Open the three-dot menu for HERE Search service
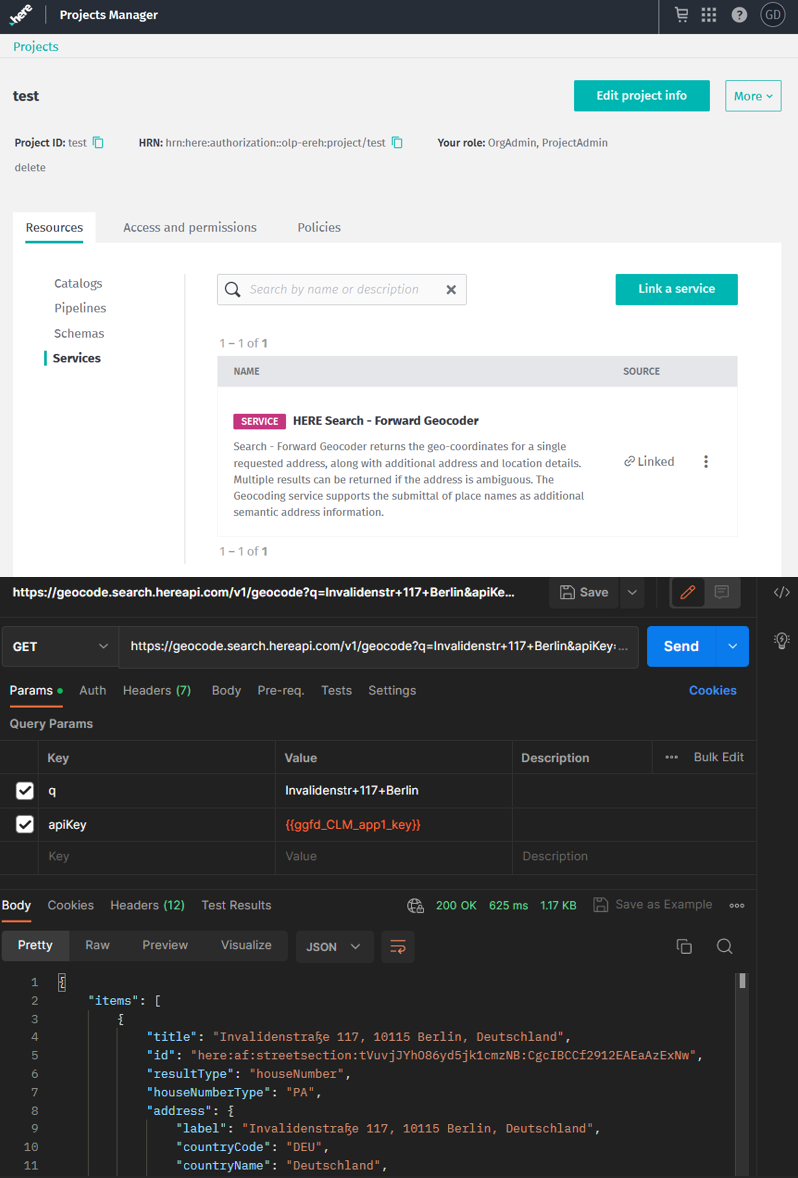Screen dimensions: 798x1178 pyautogui.click(x=706, y=461)
